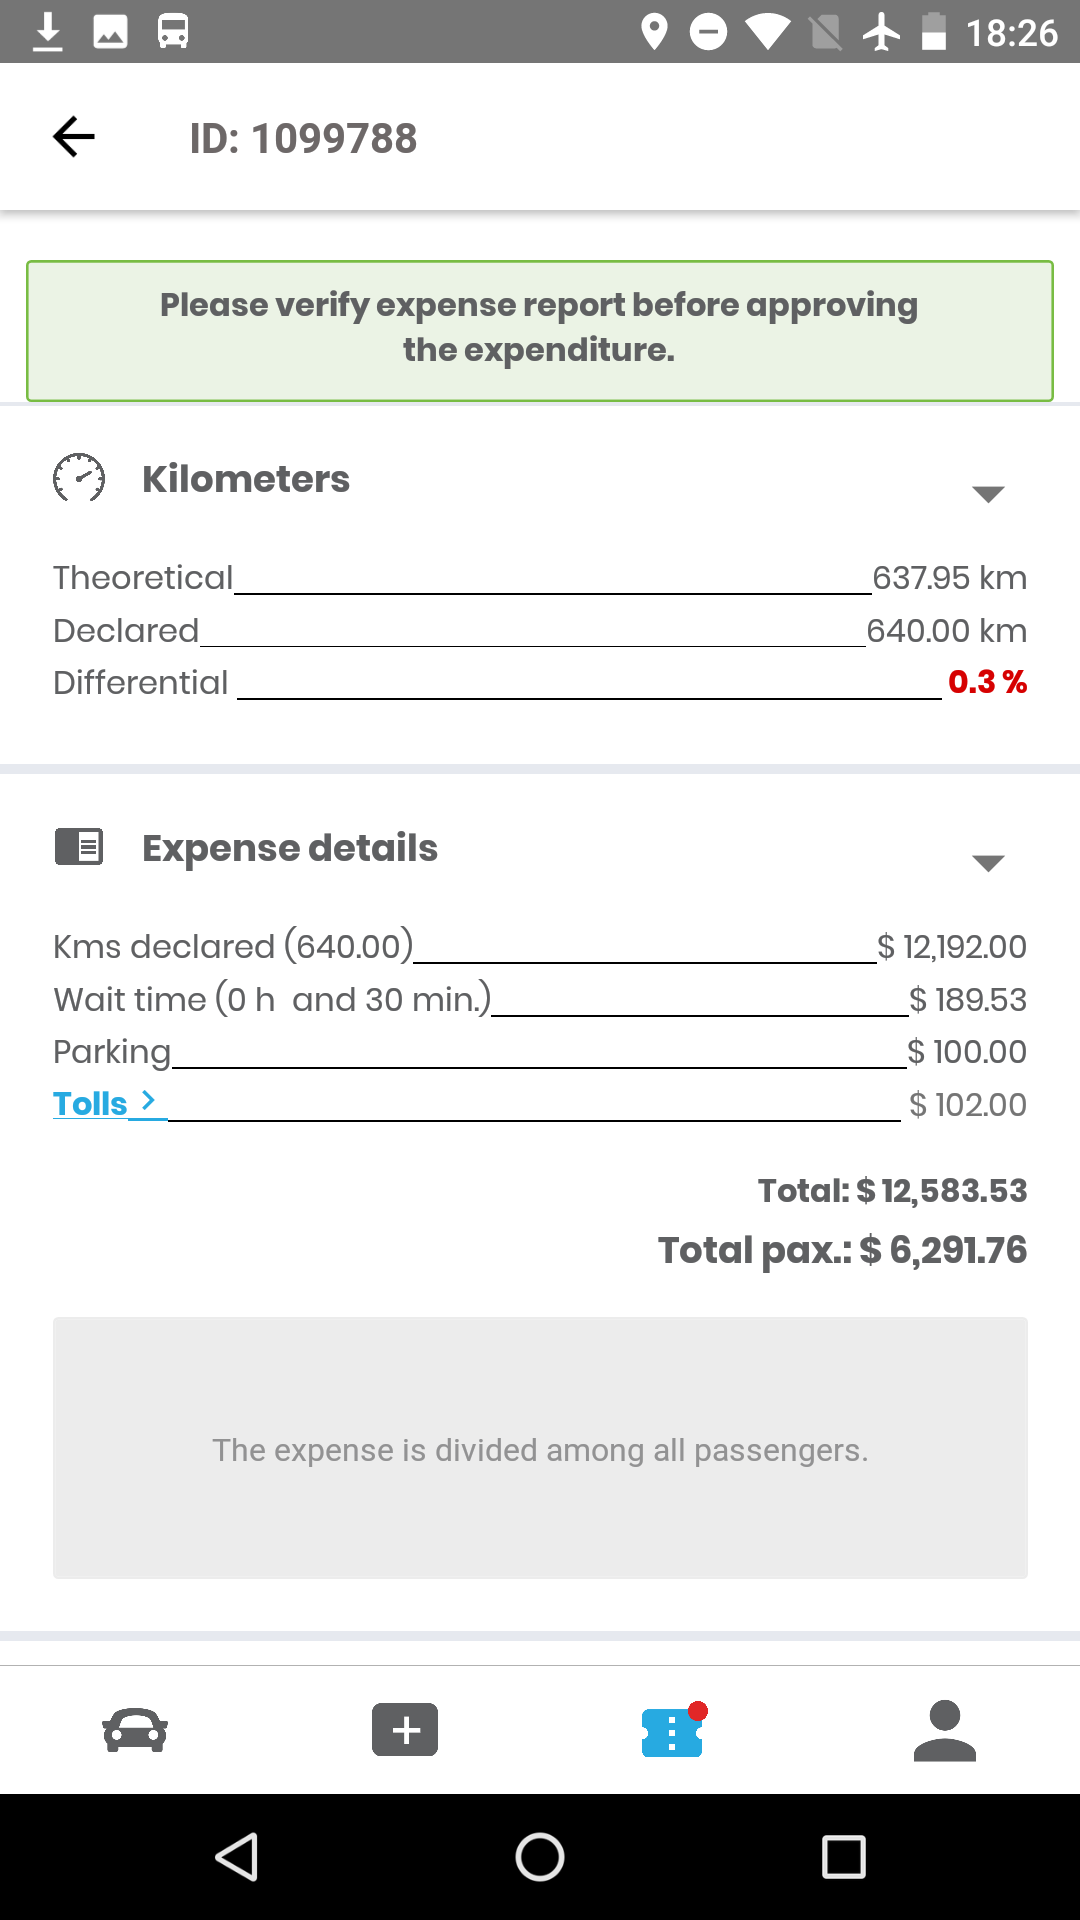Open the user profile icon

[944, 1730]
